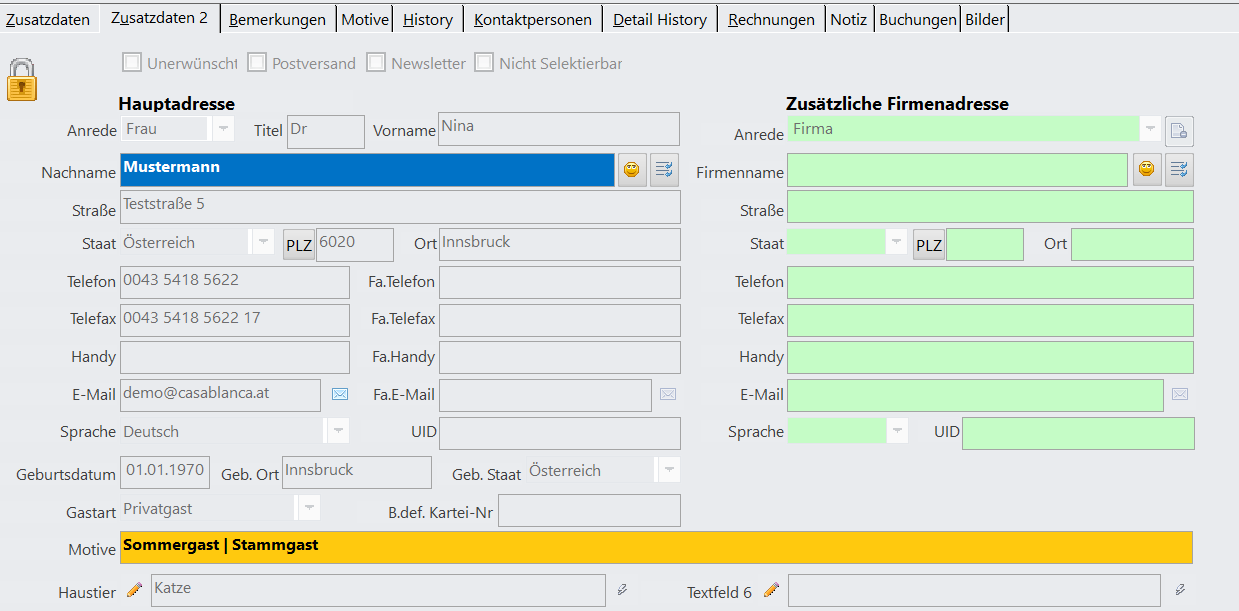This screenshot has height=611, width=1239.
Task: Open the Gastart dropdown showing Privatgast
Action: [309, 508]
